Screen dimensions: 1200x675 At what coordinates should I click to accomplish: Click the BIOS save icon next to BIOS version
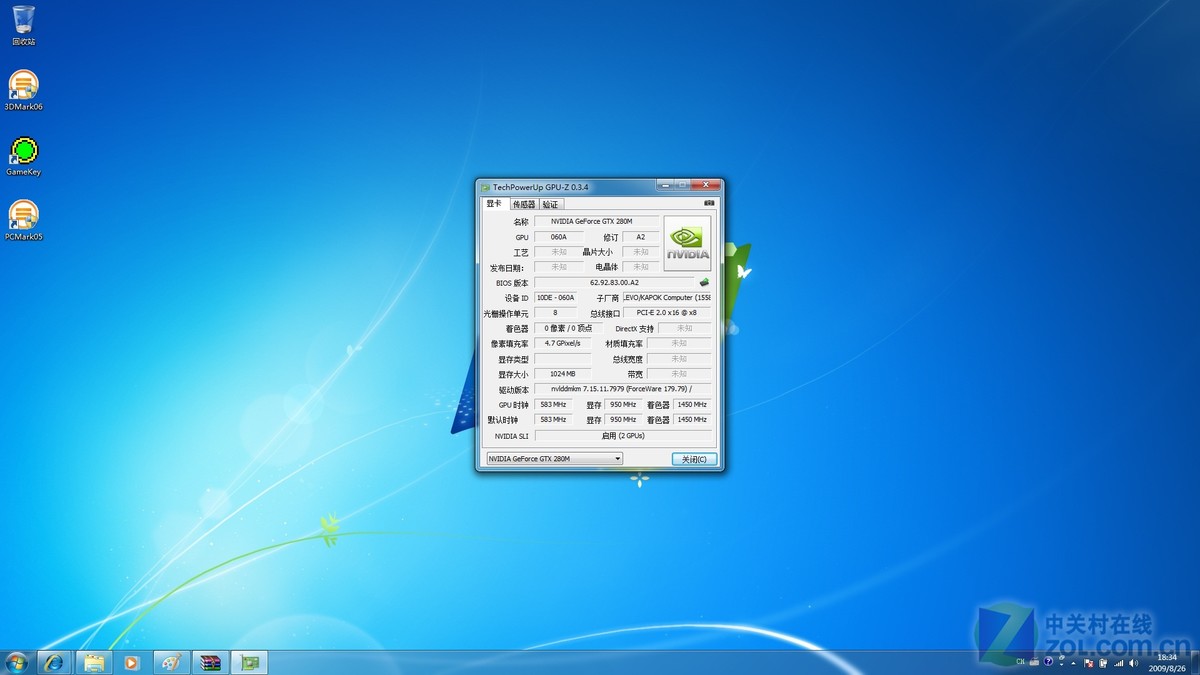(705, 282)
